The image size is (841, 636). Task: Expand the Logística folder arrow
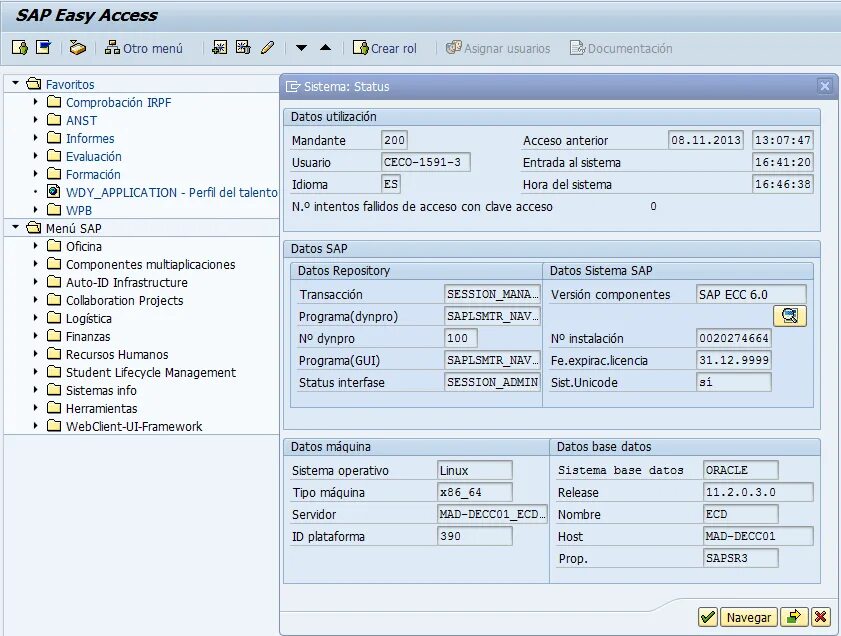(35, 317)
